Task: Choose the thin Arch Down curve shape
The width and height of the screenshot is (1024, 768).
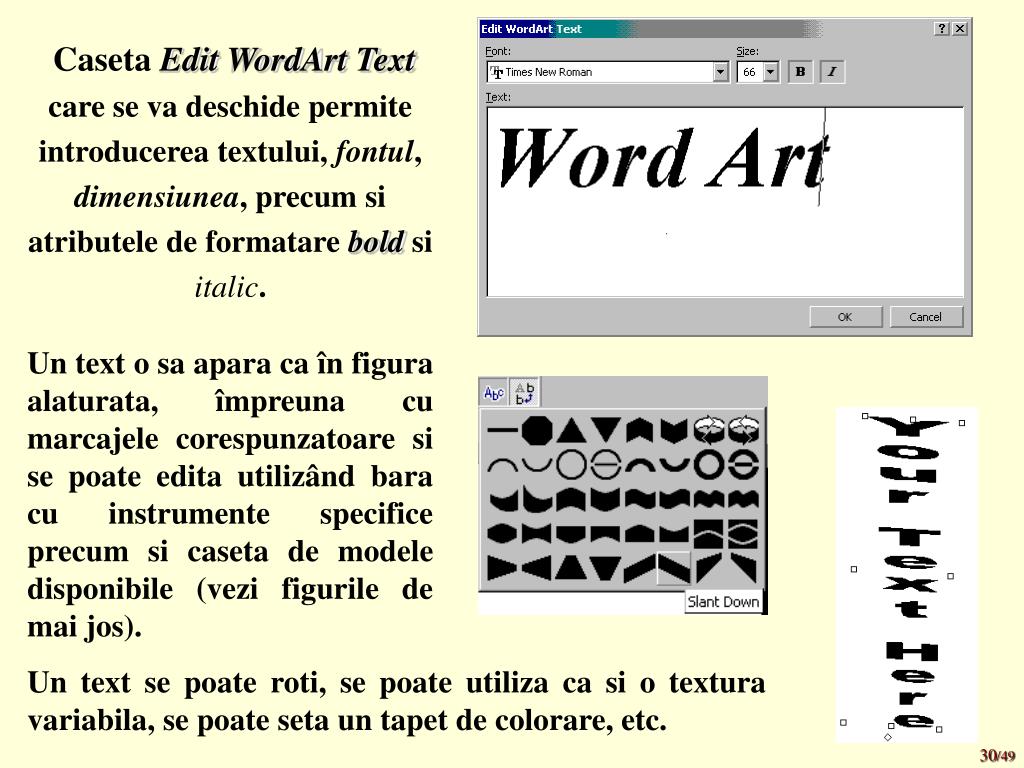Action: 537,465
